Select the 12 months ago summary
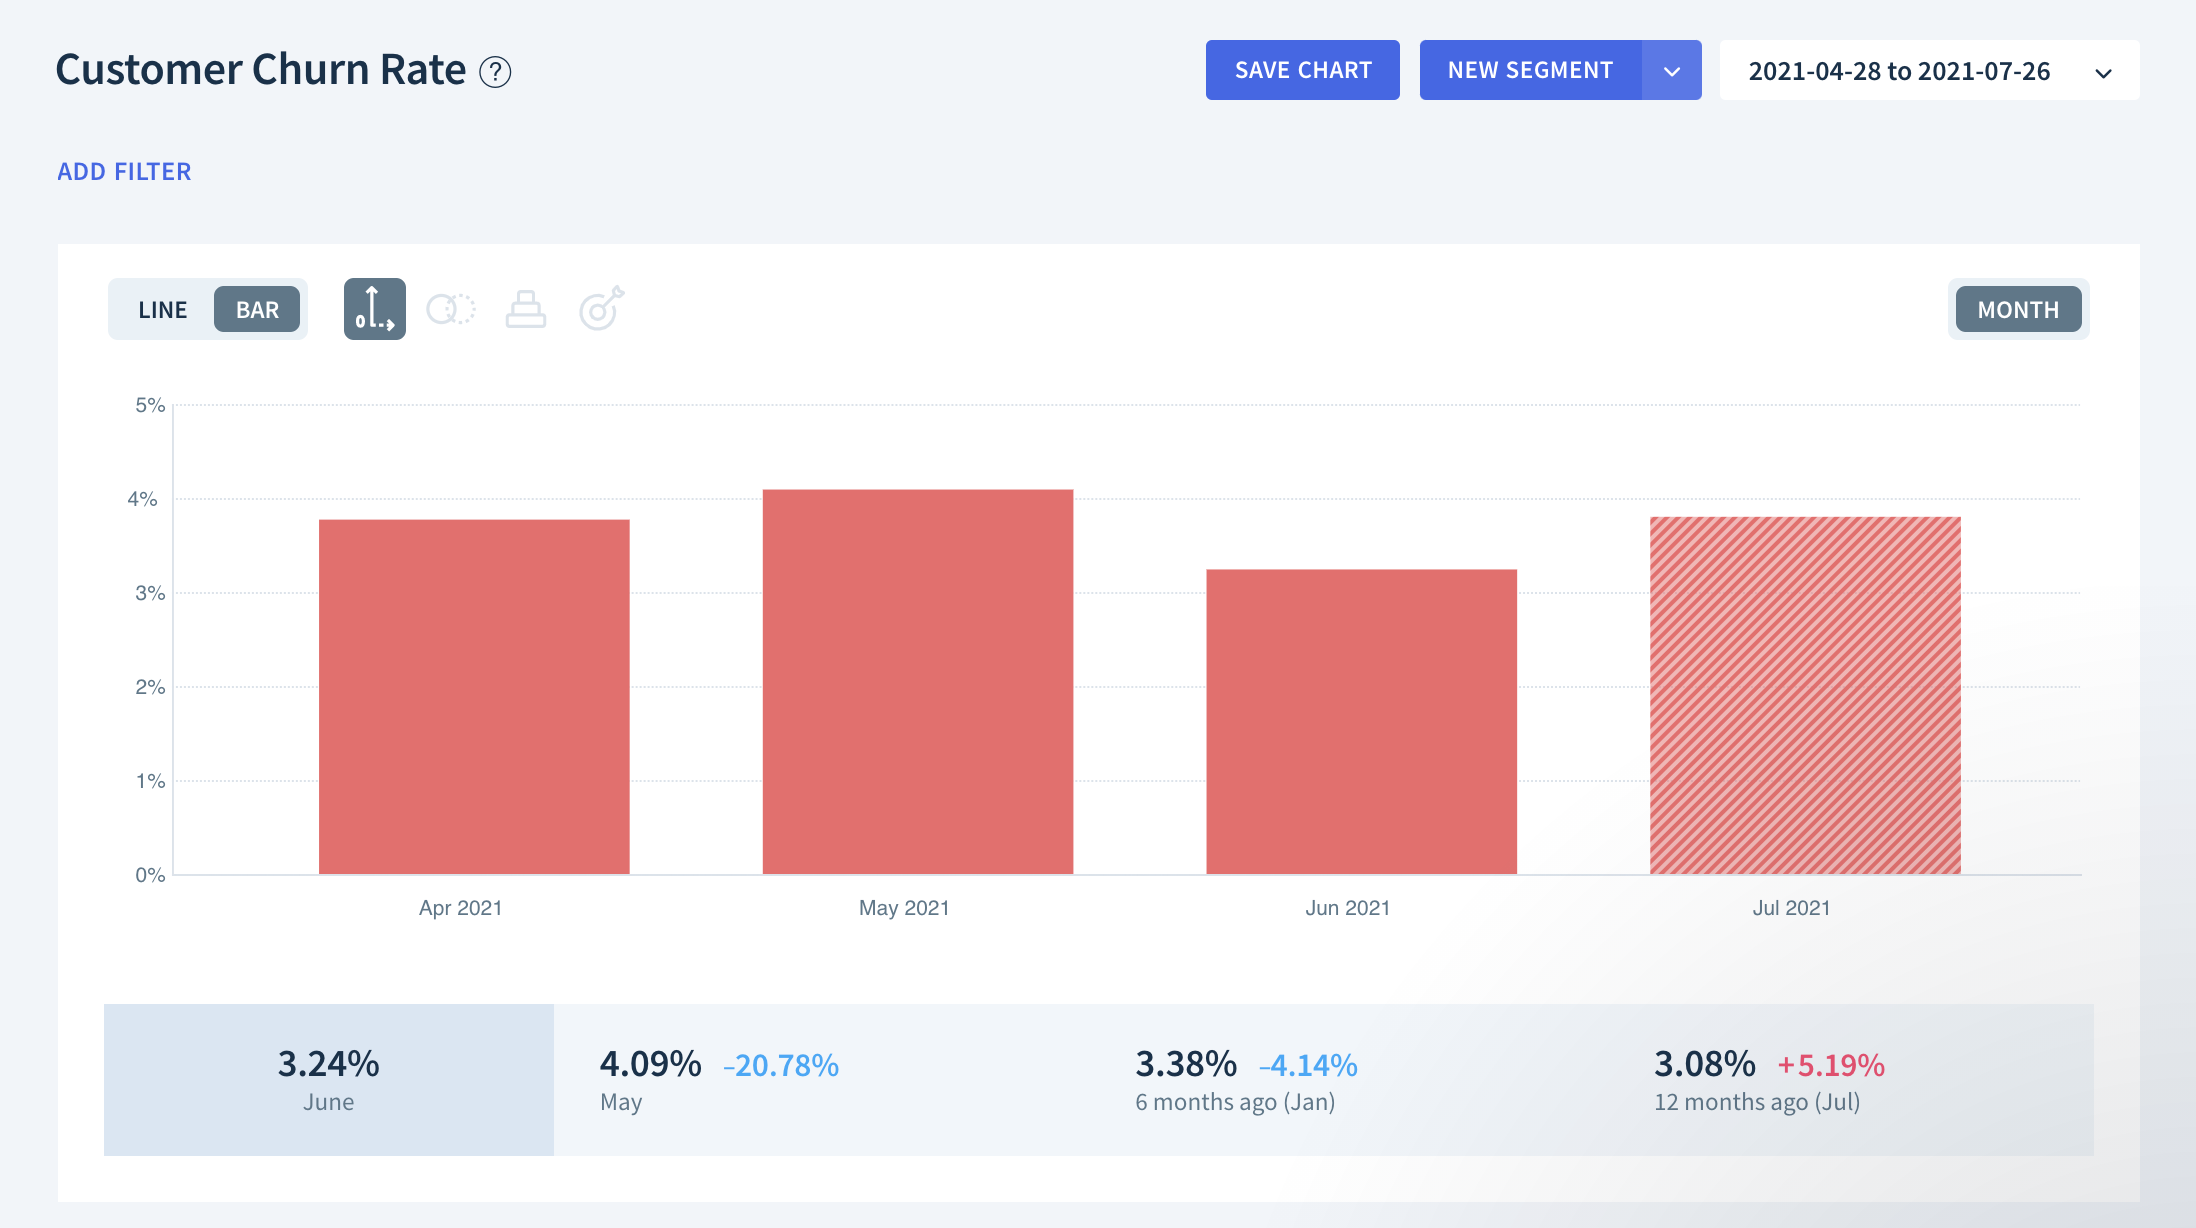The width and height of the screenshot is (2196, 1228). point(1768,1080)
